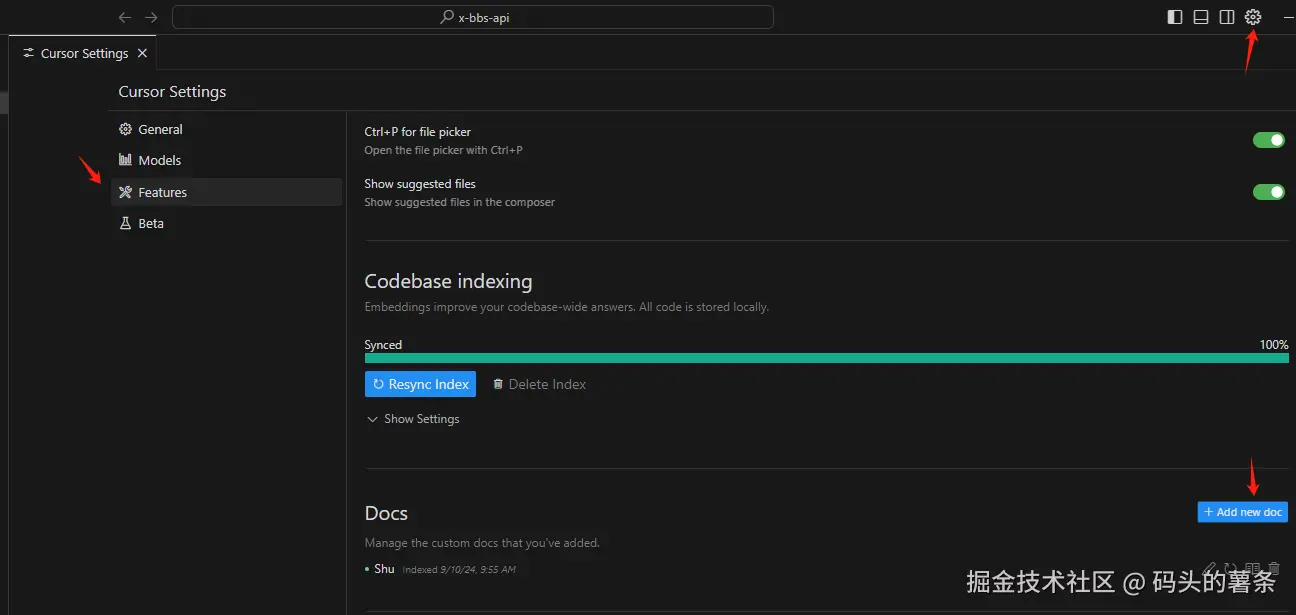Toggle bottom panel layout icon
The image size is (1296, 615).
pos(1201,17)
